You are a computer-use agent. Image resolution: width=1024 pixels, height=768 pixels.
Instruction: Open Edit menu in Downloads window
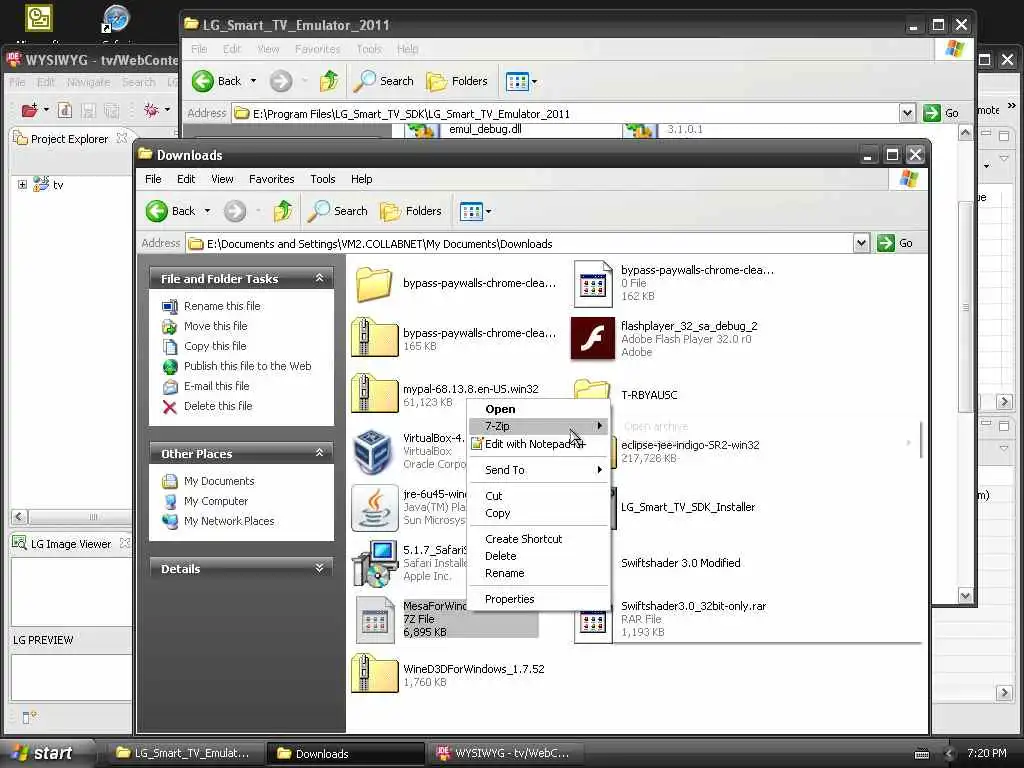pos(185,179)
